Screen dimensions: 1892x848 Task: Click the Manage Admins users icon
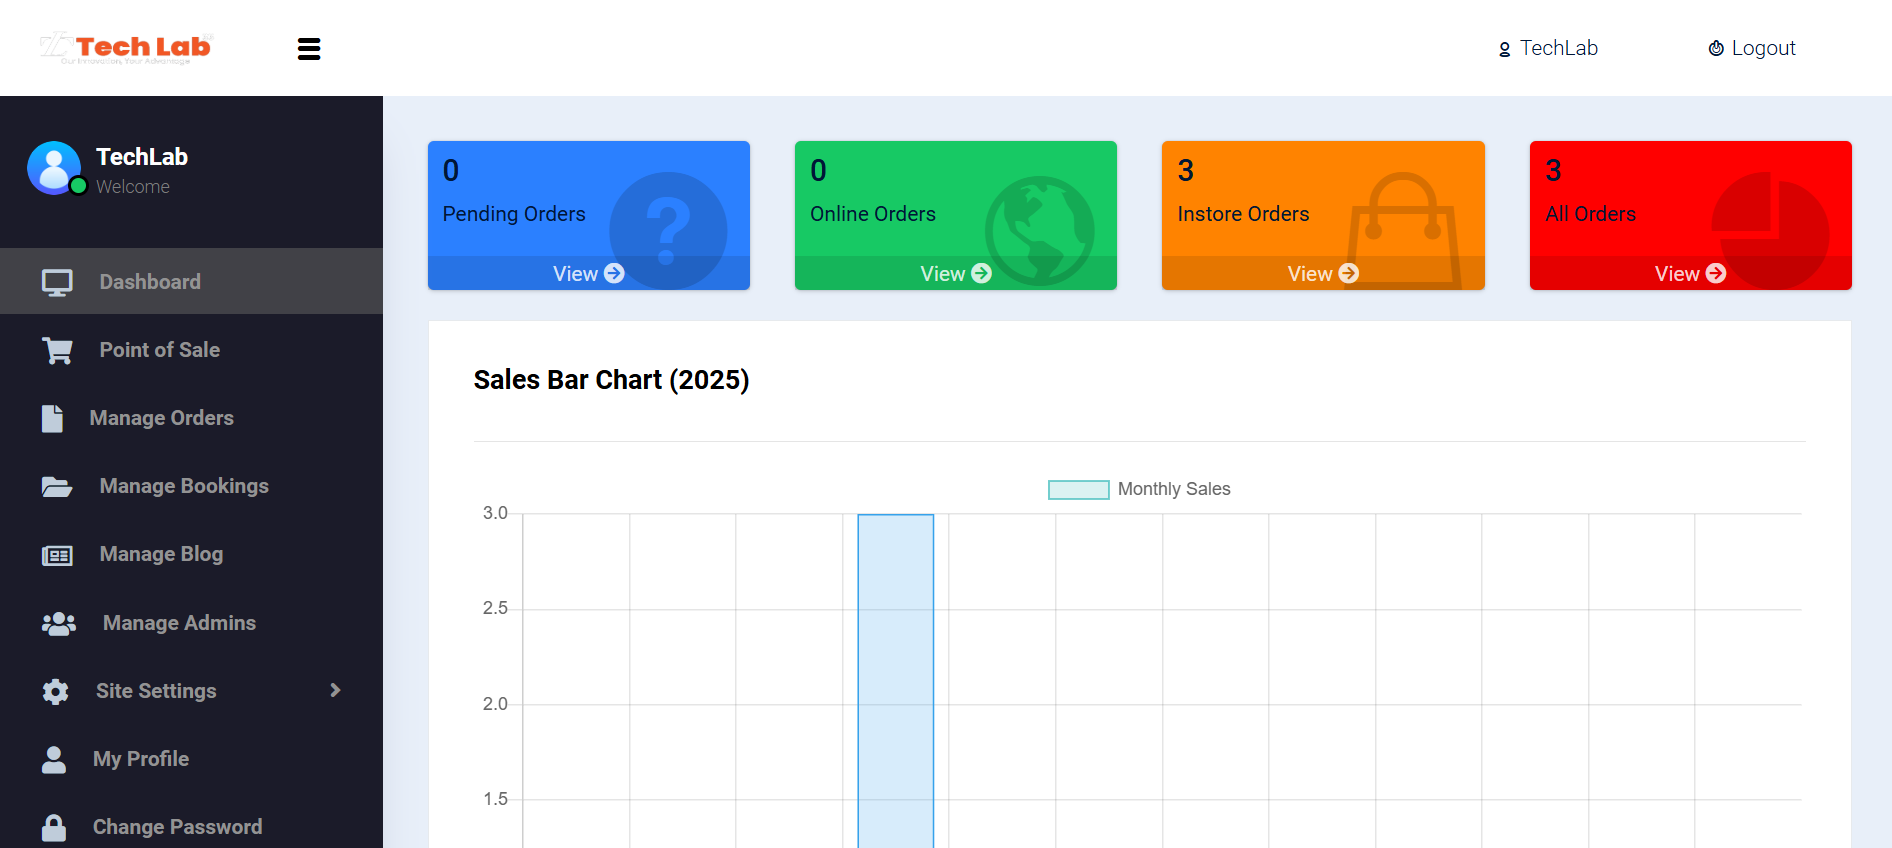pos(59,624)
